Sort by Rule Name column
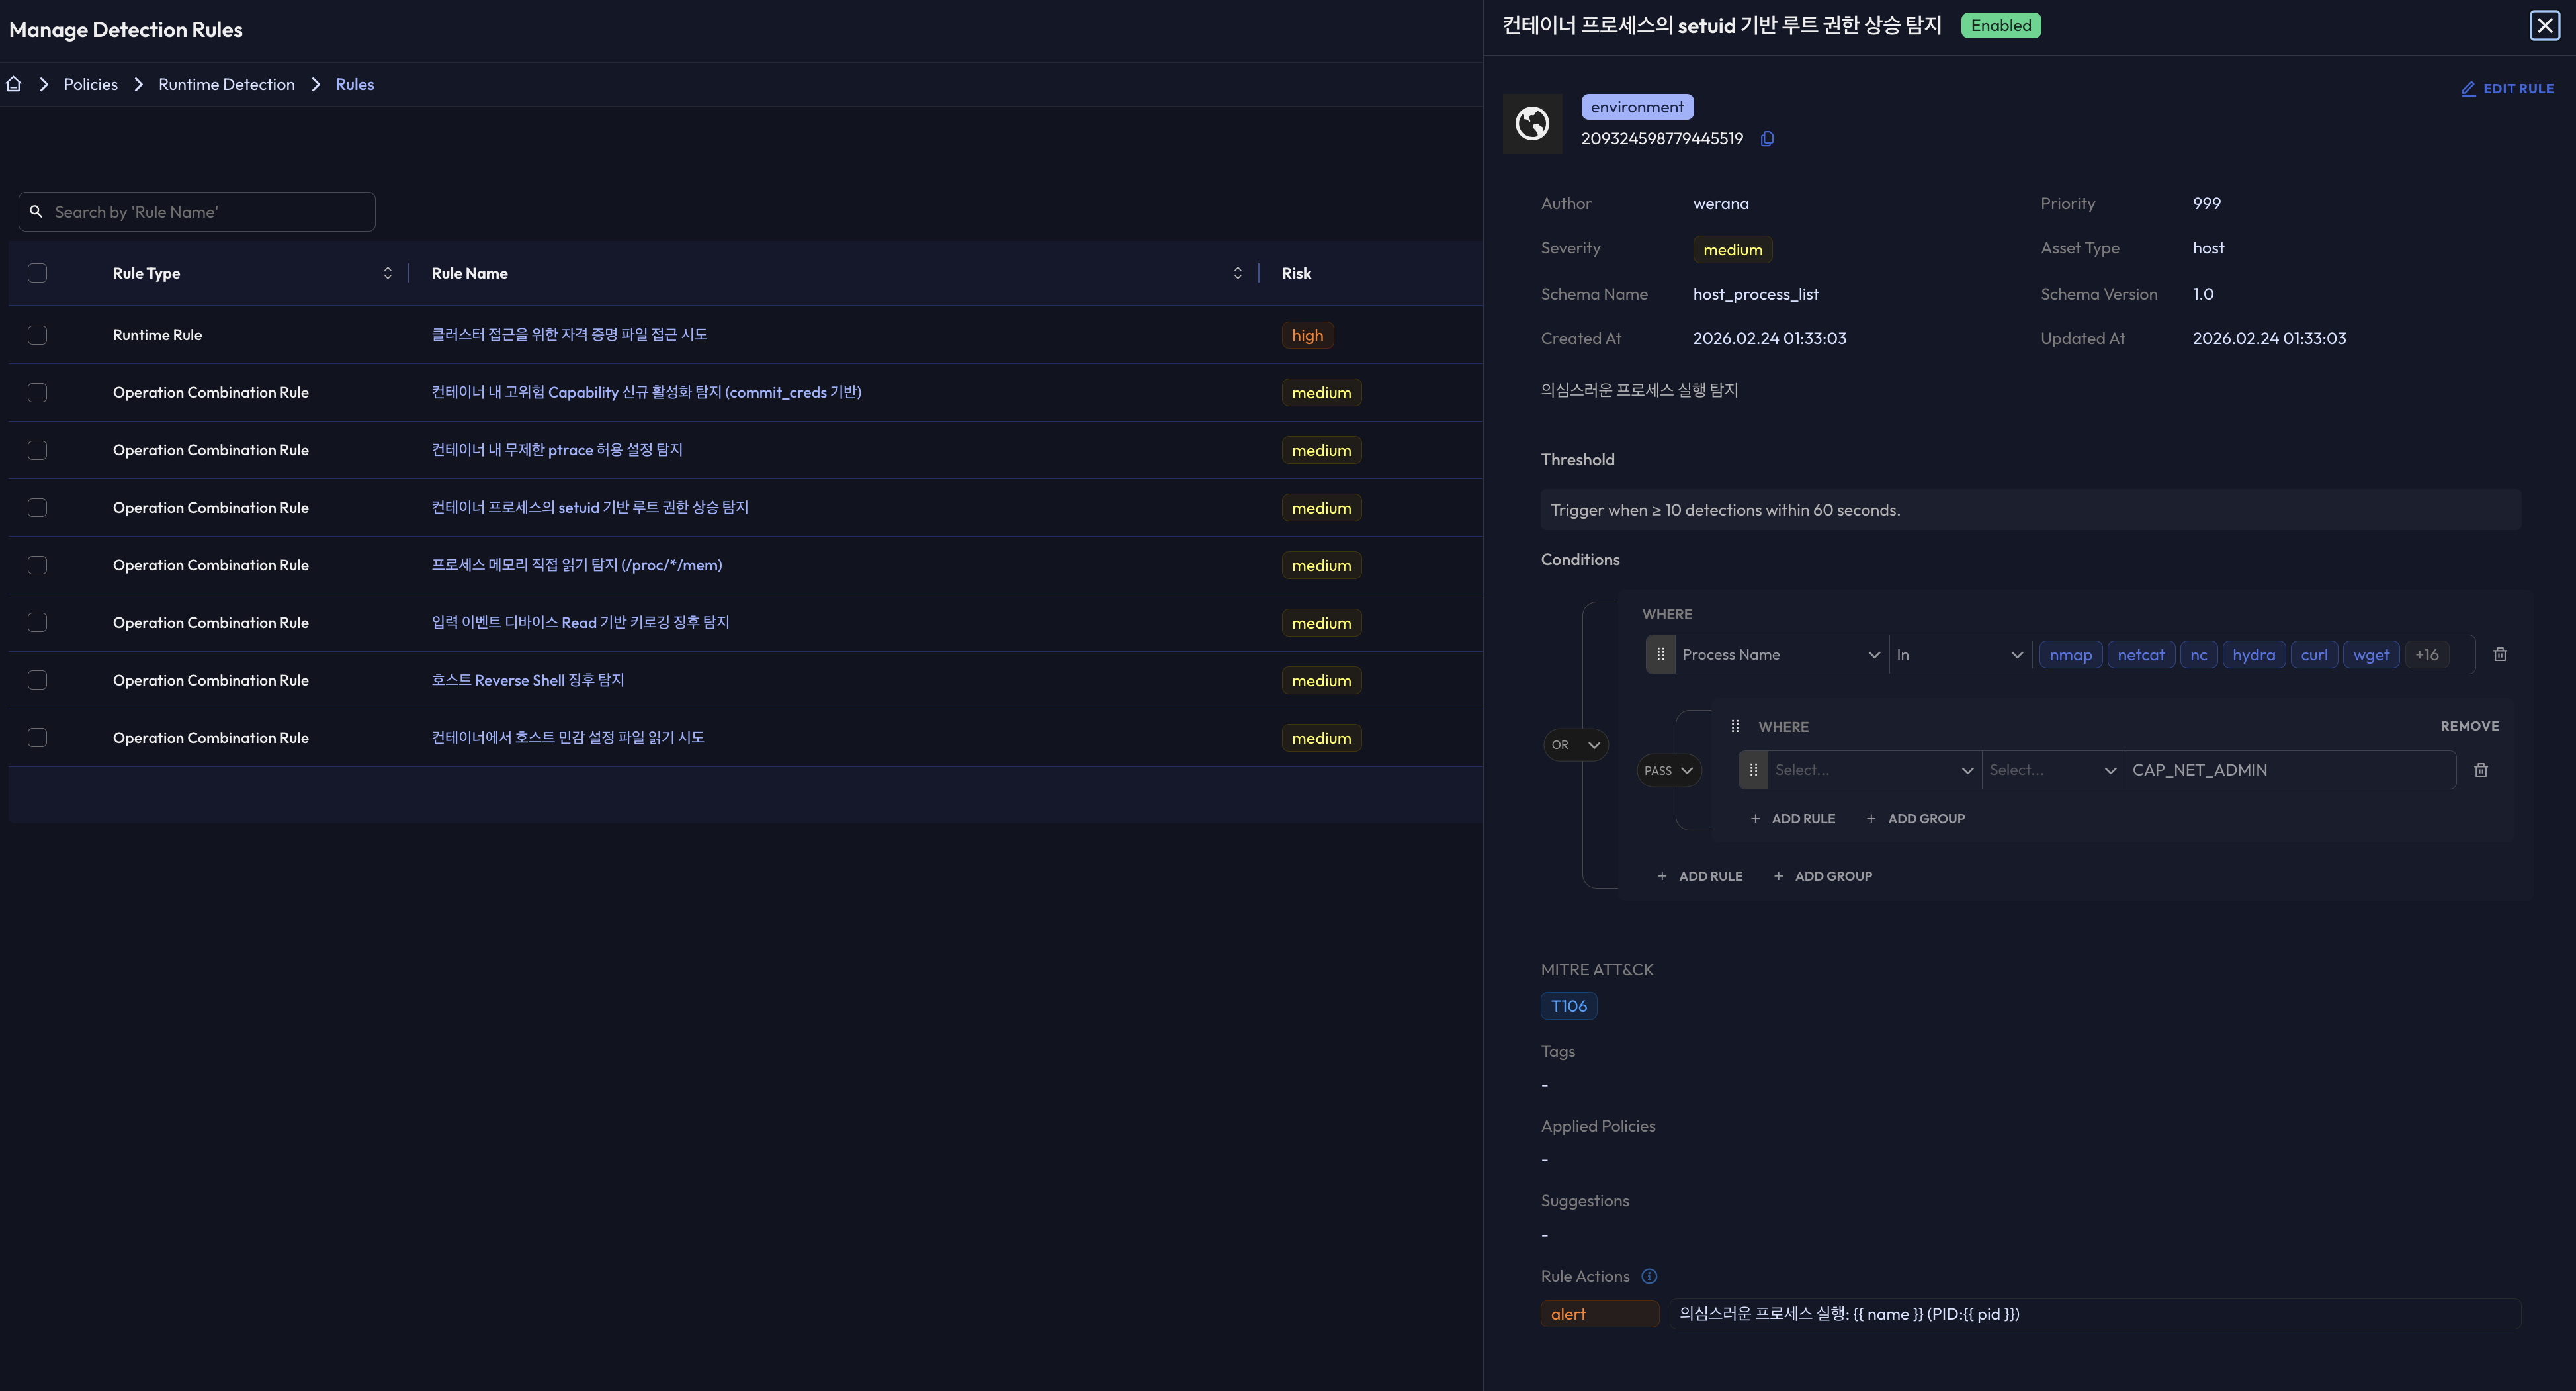Viewport: 2576px width, 1391px height. pyautogui.click(x=1238, y=273)
